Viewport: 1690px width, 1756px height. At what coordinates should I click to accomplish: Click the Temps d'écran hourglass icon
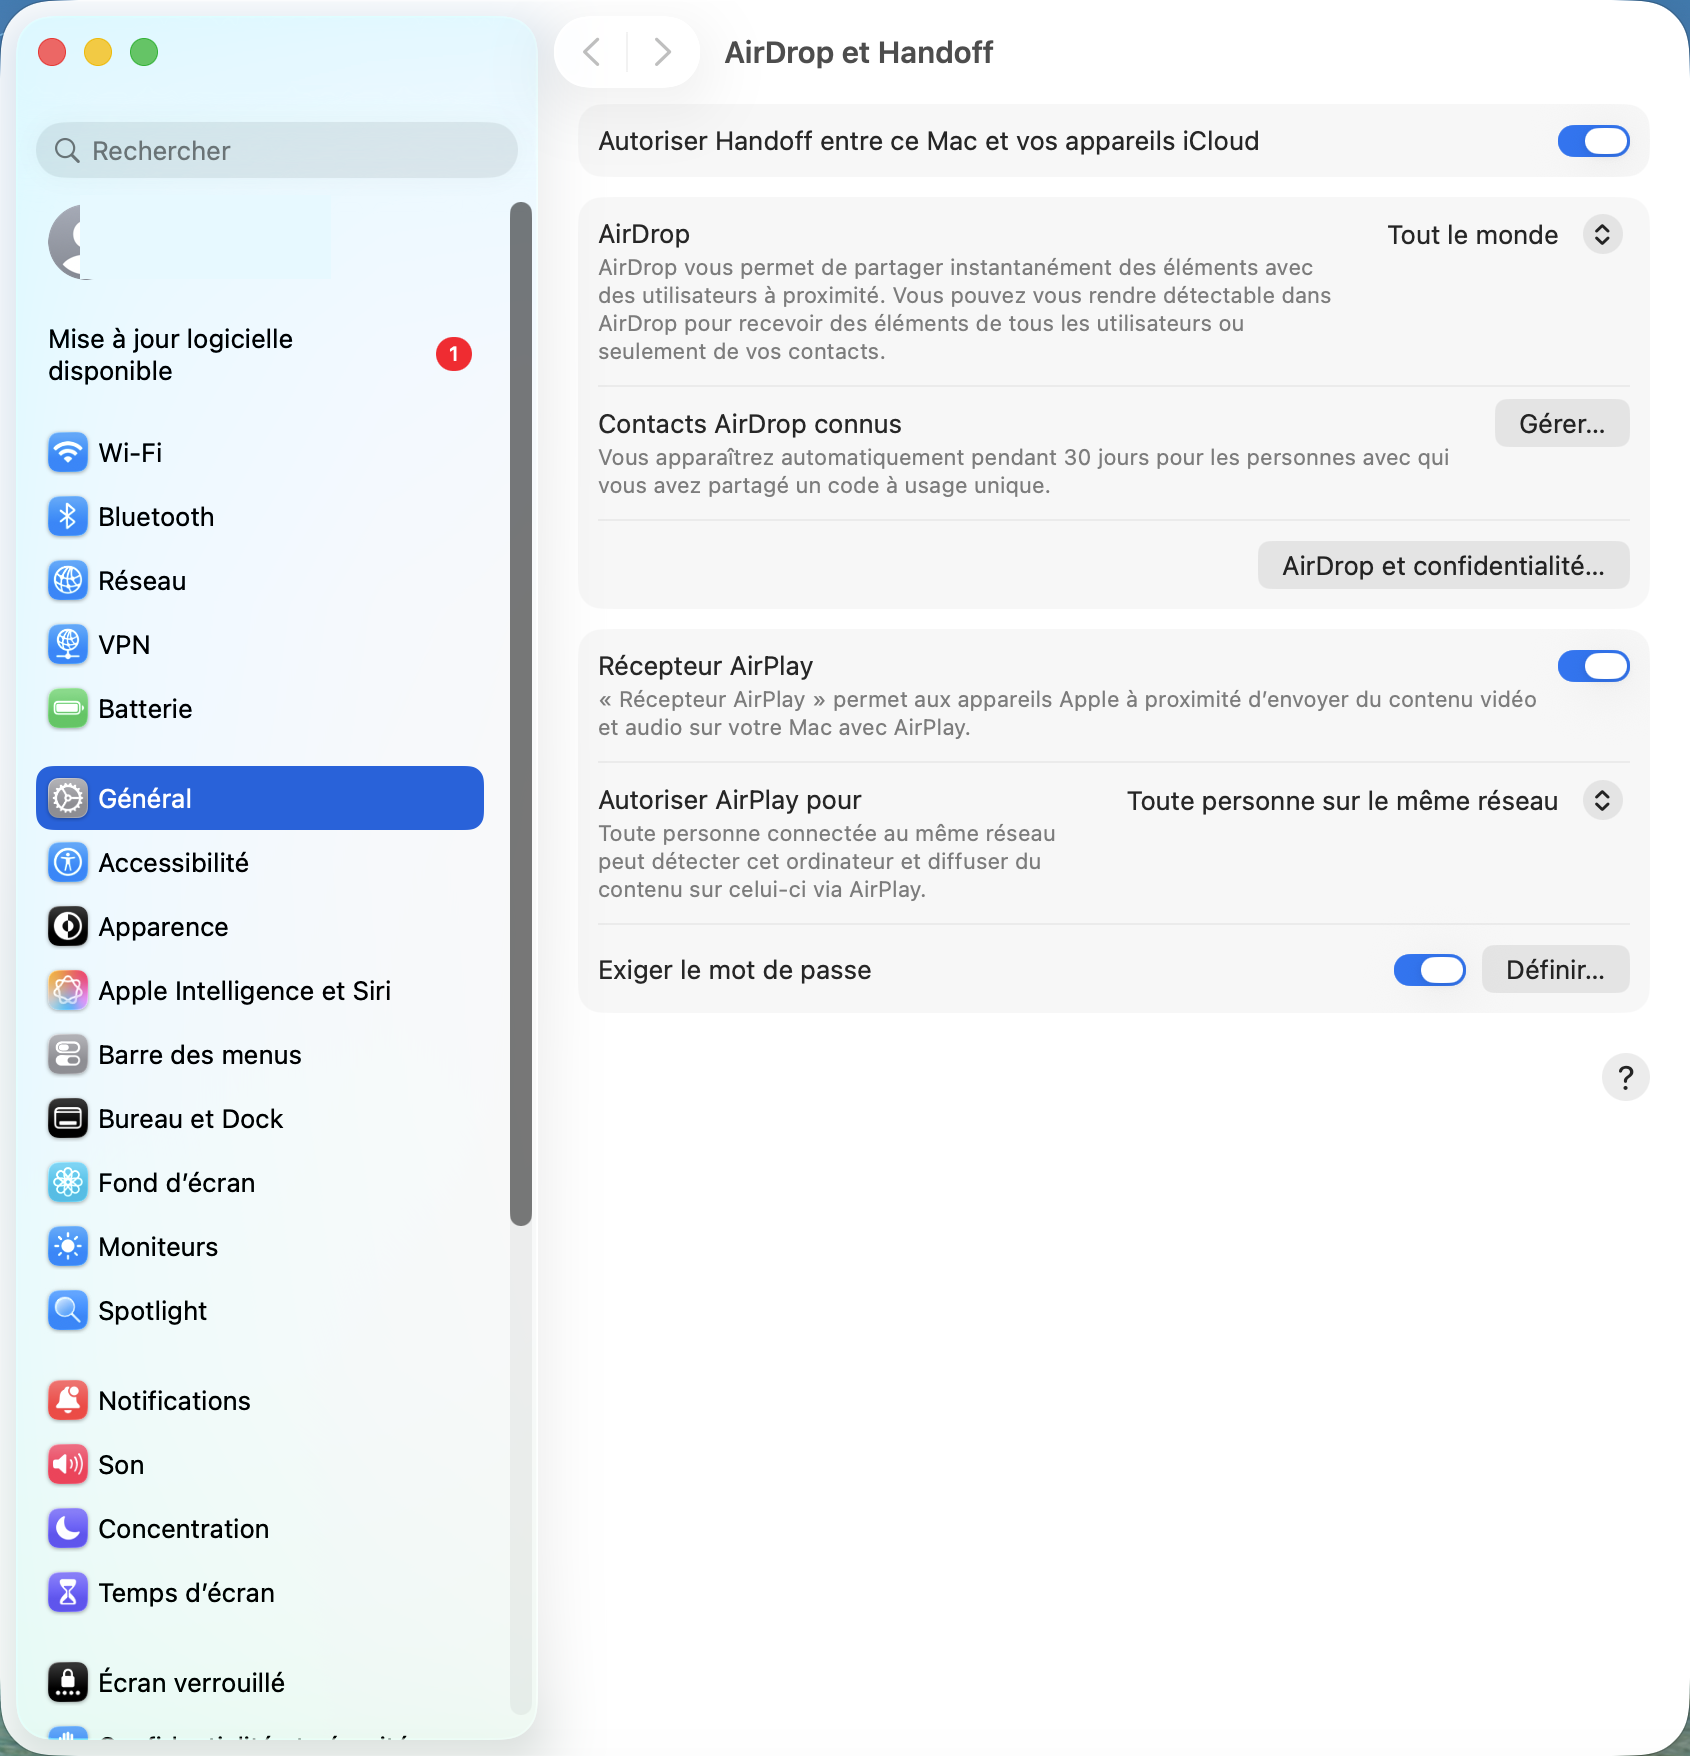tap(68, 1593)
